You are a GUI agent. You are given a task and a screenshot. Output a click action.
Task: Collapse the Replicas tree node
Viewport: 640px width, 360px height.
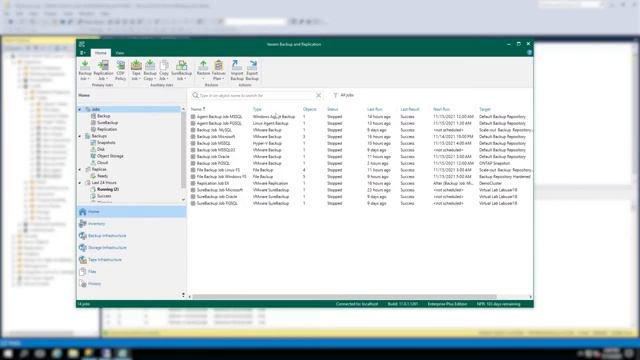pyautogui.click(x=80, y=169)
